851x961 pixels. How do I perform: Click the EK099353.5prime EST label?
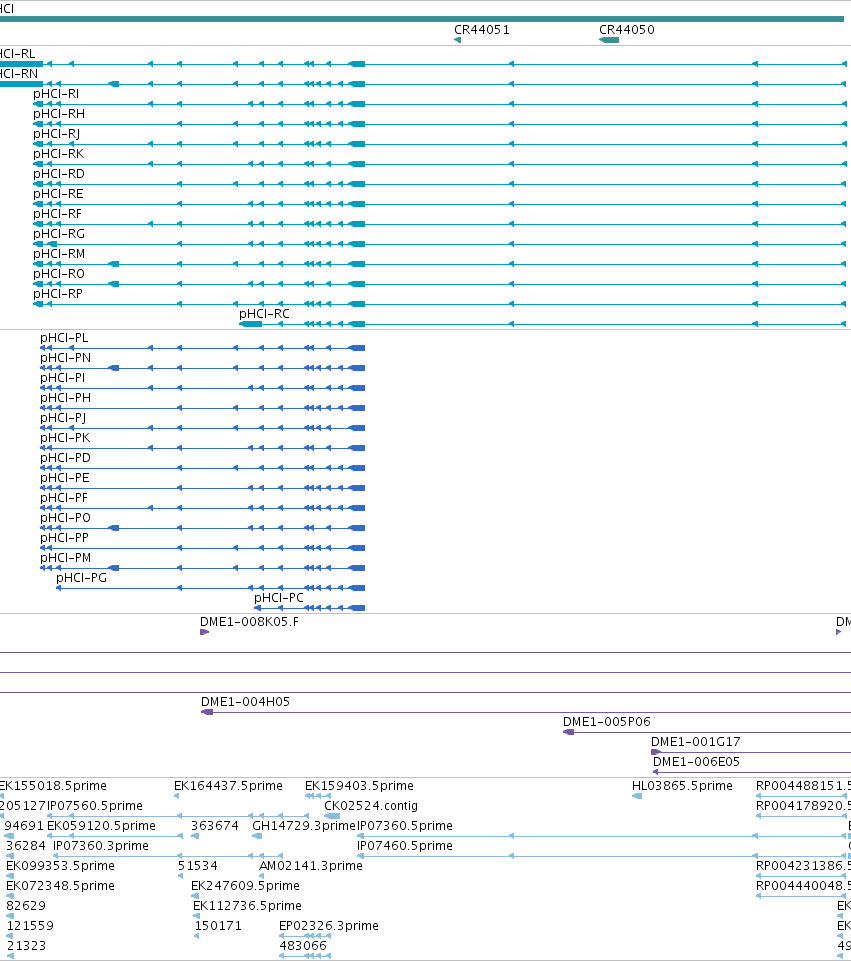click(x=60, y=866)
